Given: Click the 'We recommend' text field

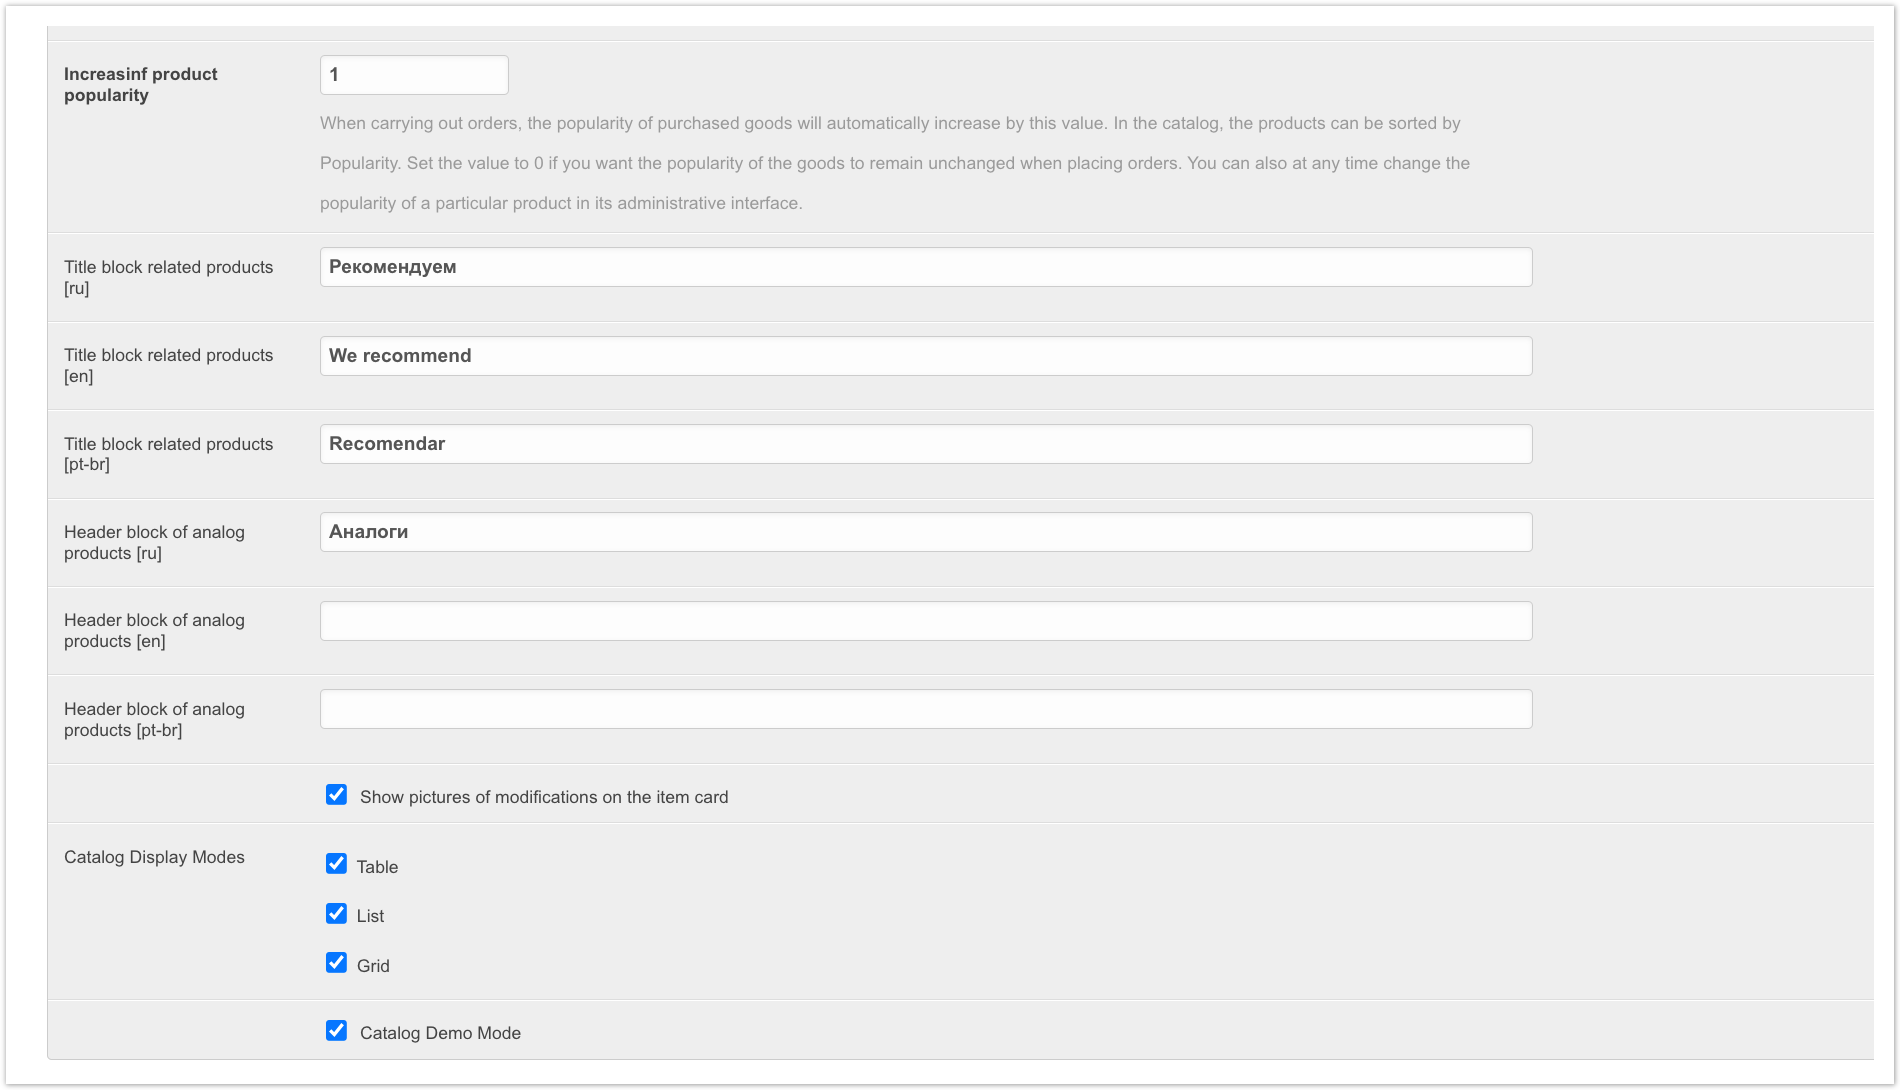Looking at the screenshot, I should click(926, 356).
